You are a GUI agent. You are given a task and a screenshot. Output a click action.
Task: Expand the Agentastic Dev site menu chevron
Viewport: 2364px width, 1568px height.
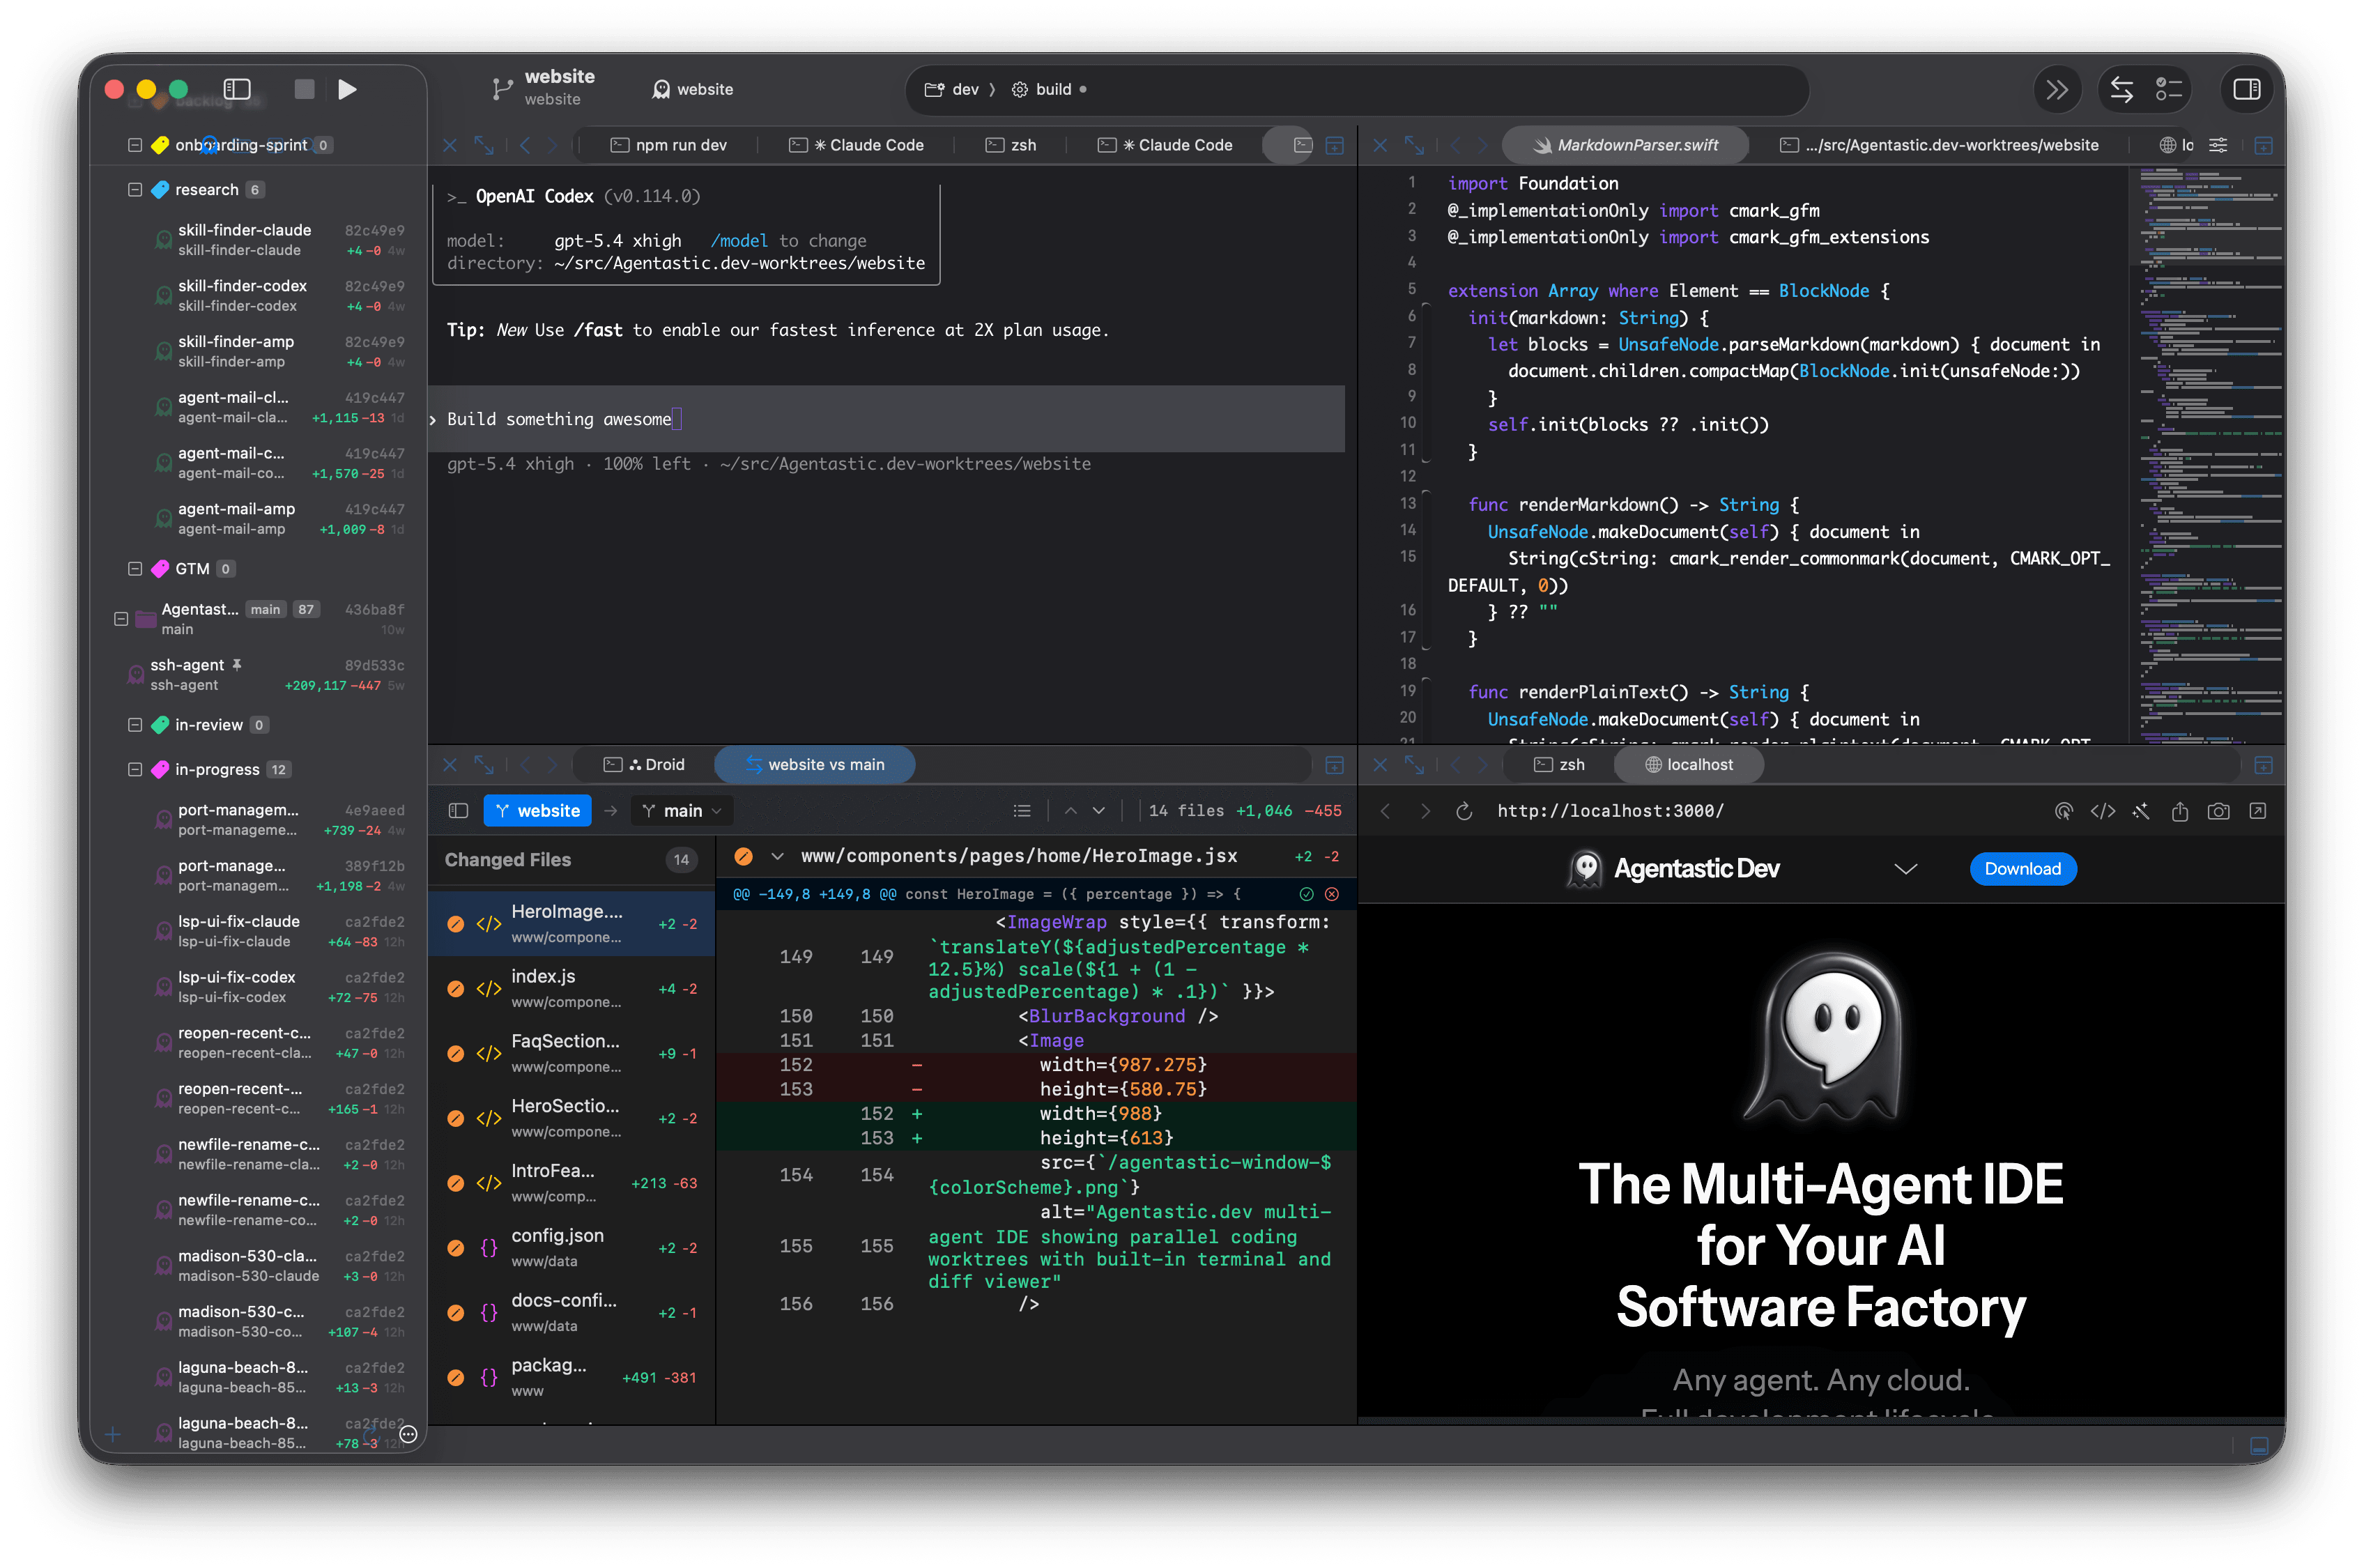(x=1905, y=869)
